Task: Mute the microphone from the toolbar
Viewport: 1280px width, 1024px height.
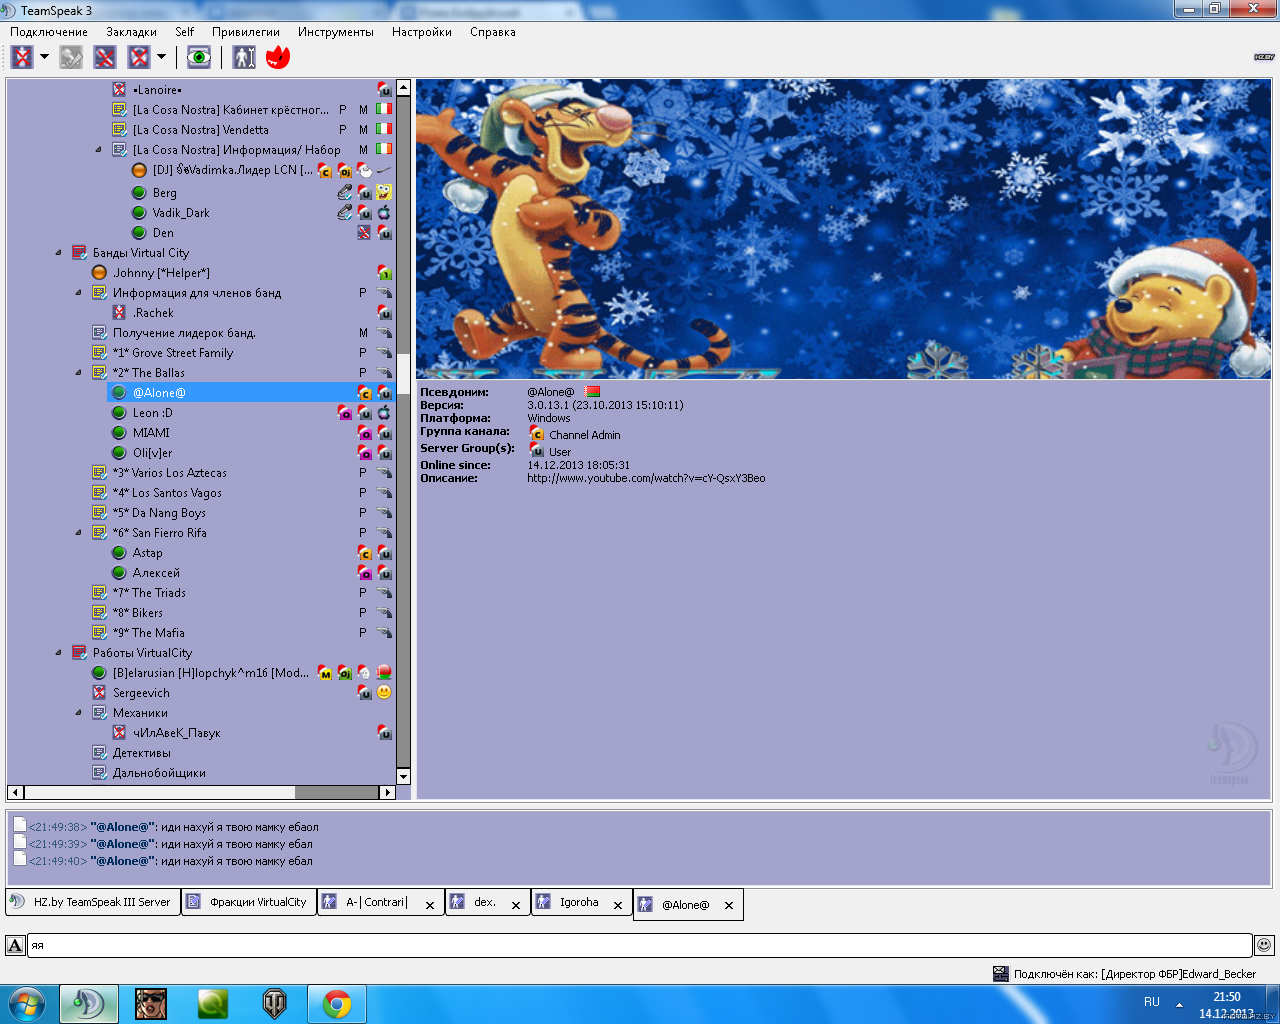Action: (x=105, y=57)
